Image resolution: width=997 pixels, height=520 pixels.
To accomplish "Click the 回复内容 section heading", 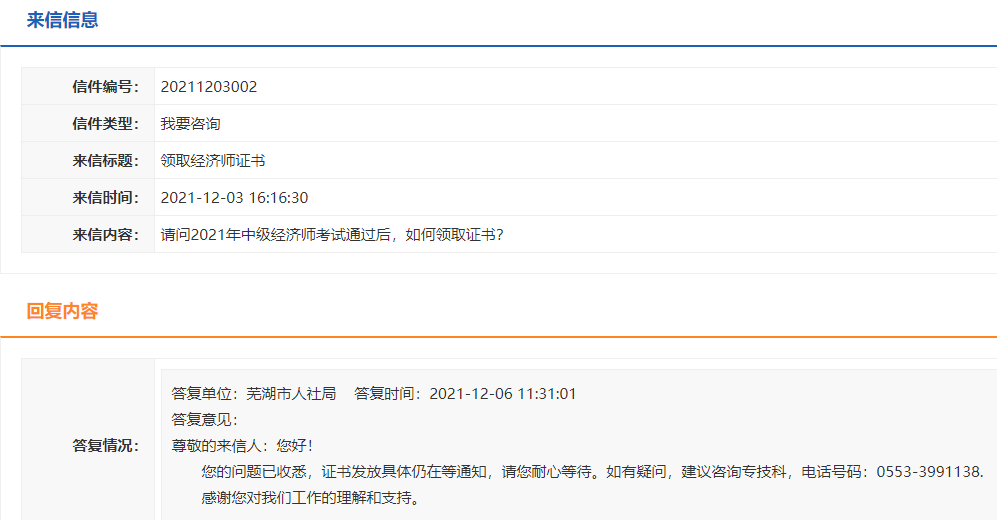I will coord(62,311).
